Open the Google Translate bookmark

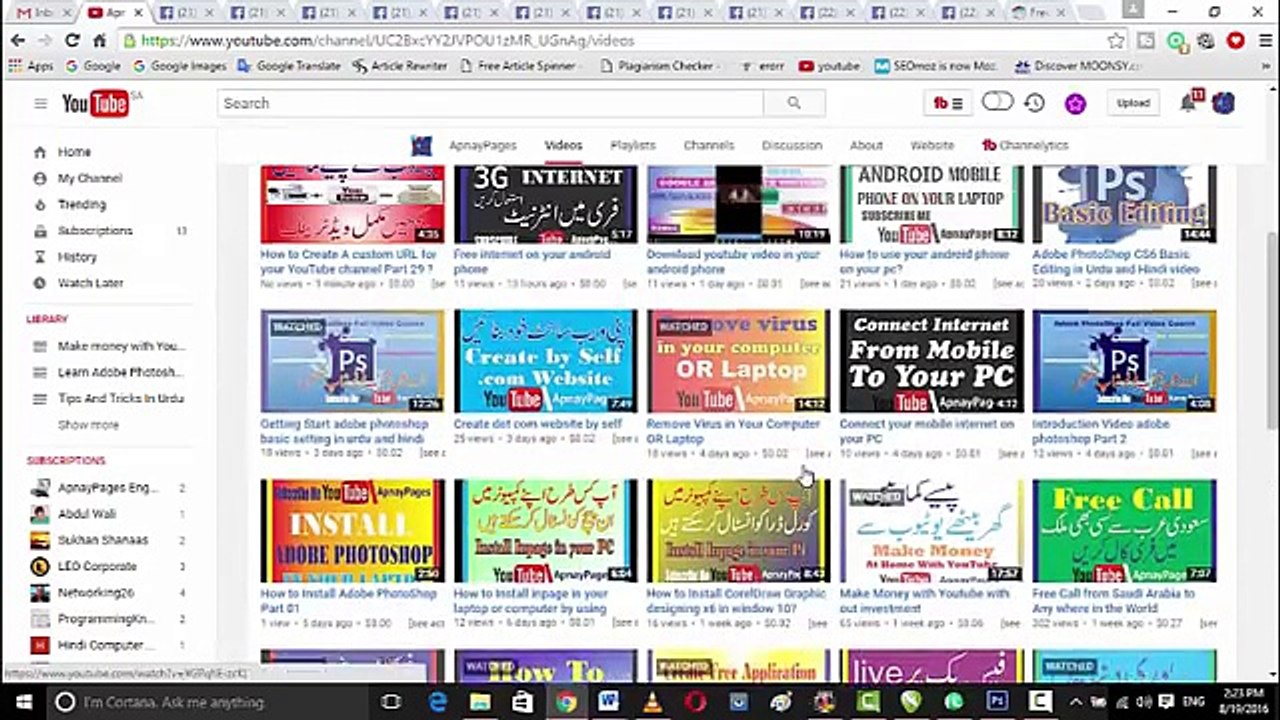tap(289, 66)
